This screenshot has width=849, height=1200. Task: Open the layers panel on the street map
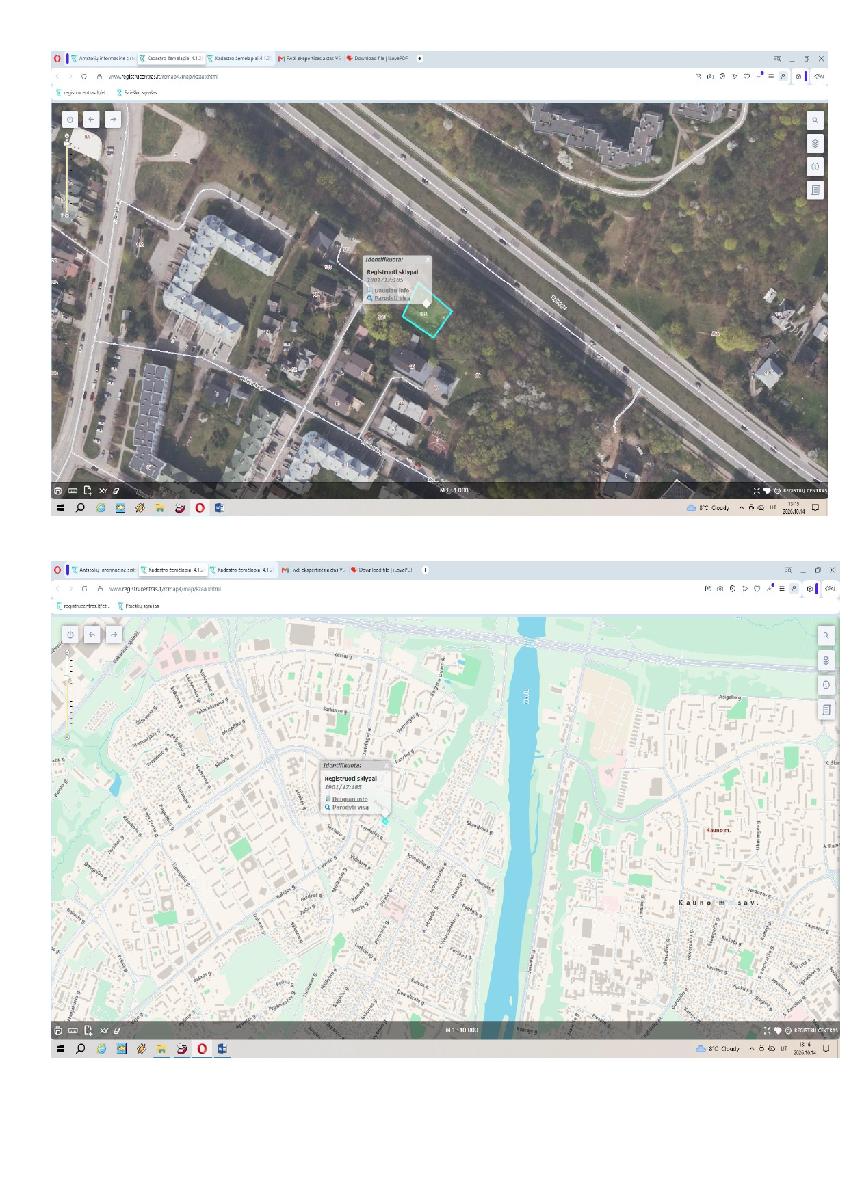[x=826, y=659]
